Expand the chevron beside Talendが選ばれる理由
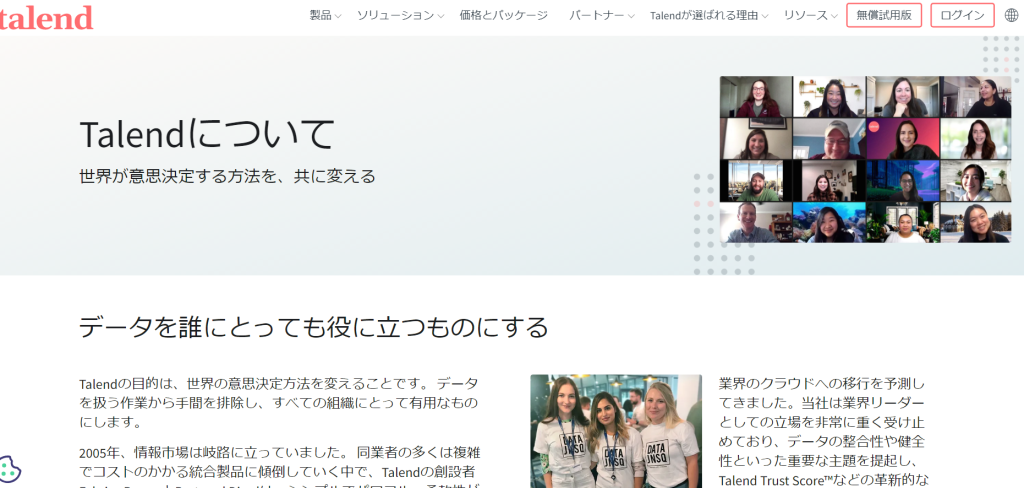The image size is (1024, 488). pos(765,16)
